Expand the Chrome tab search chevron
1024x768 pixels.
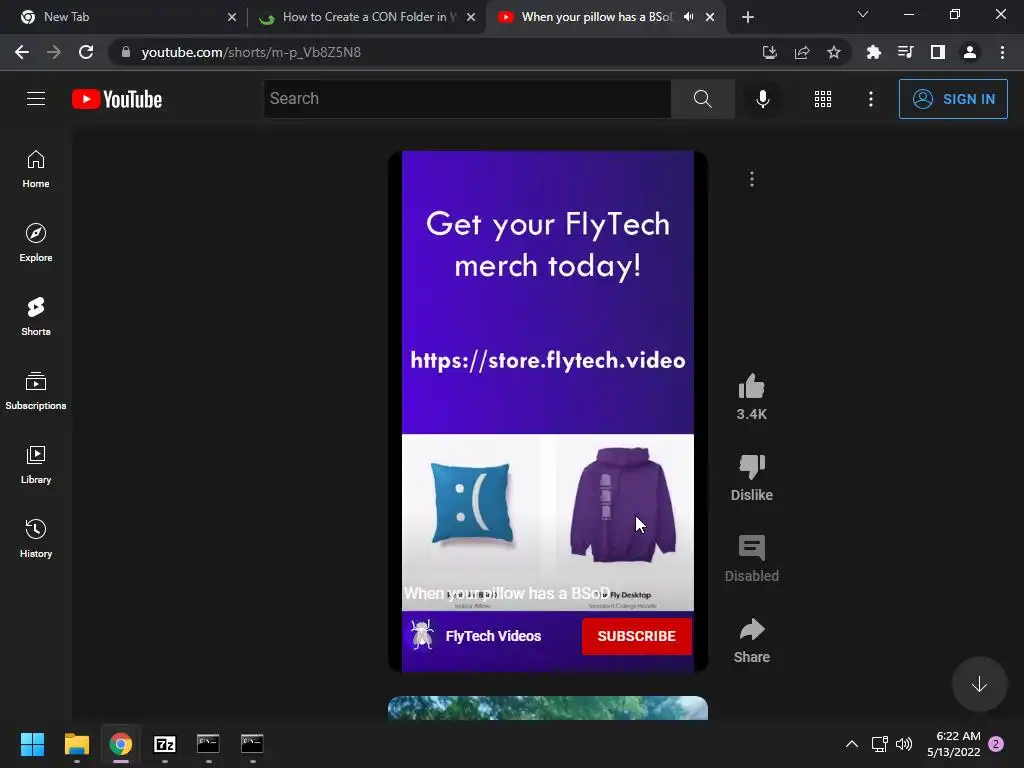863,14
